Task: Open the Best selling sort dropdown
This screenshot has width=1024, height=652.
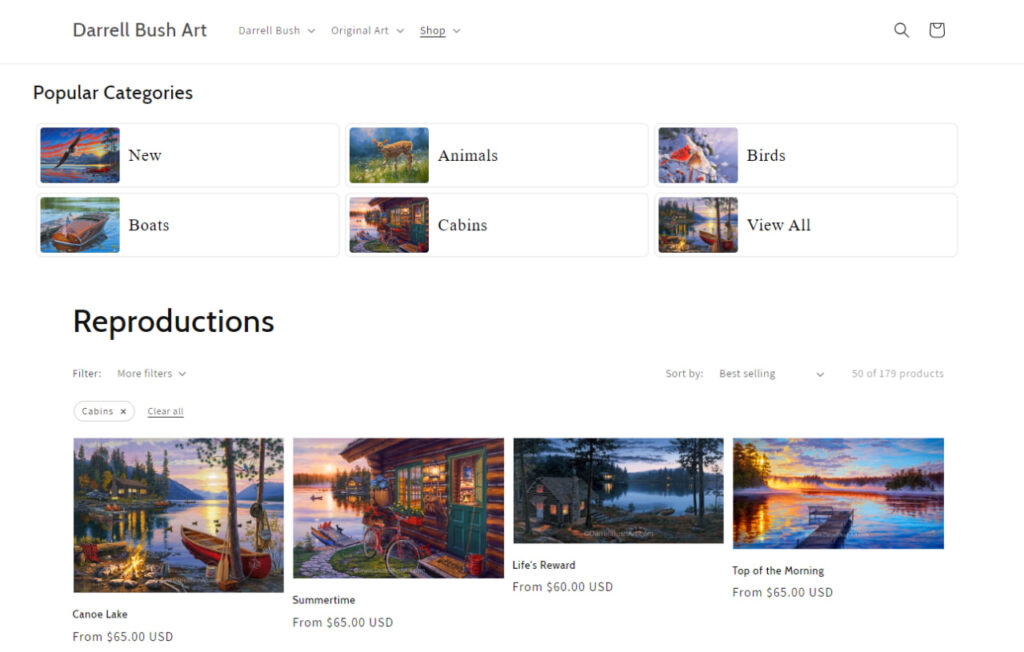Action: pos(771,374)
